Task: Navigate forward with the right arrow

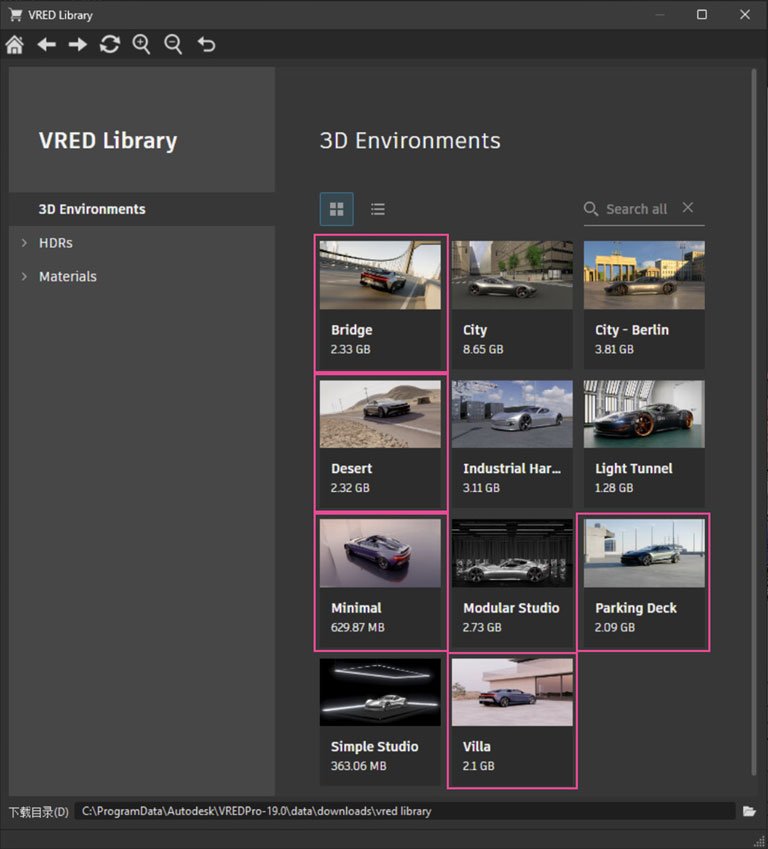Action: (78, 44)
